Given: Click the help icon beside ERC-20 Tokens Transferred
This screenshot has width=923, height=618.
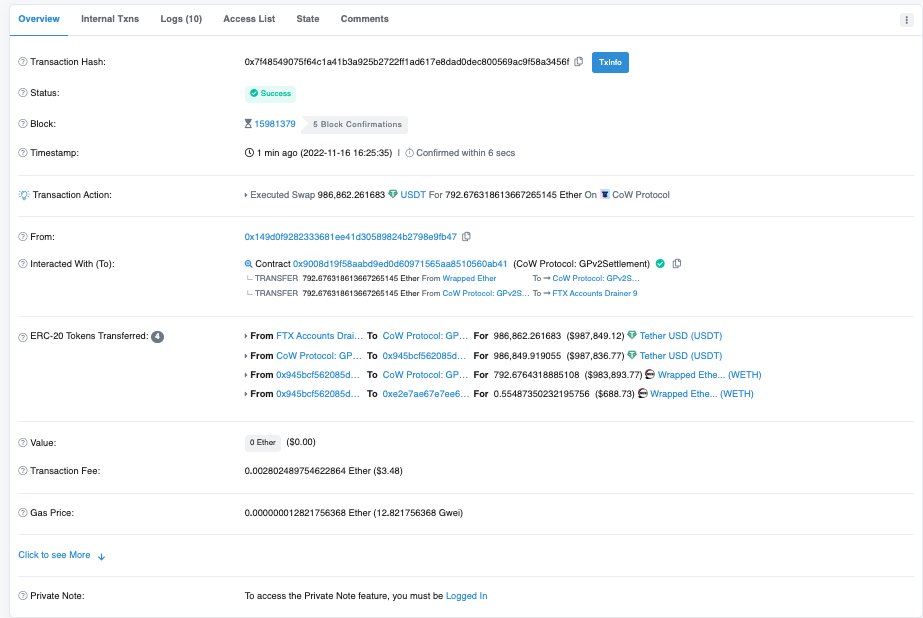Looking at the screenshot, I should coord(23,337).
